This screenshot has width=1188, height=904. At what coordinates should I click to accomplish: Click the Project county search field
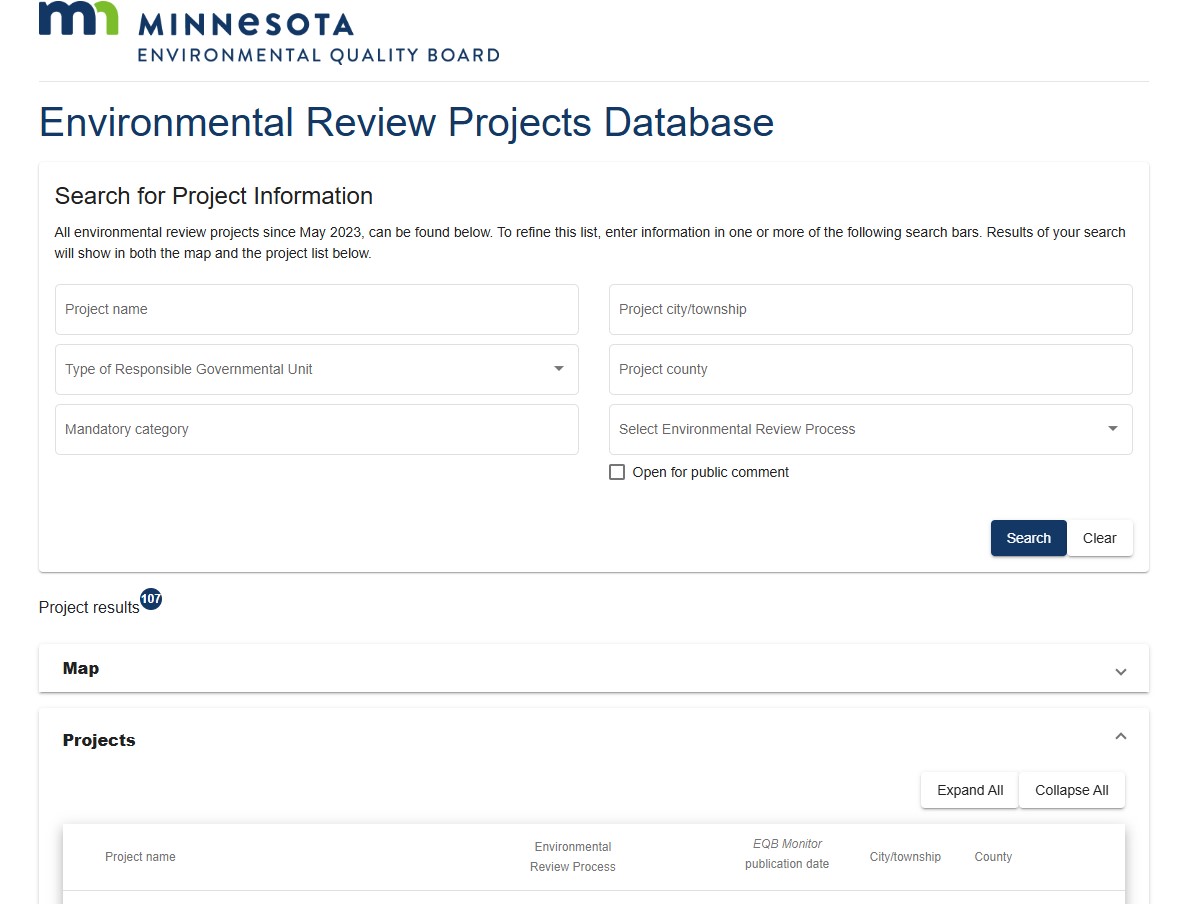(870, 369)
